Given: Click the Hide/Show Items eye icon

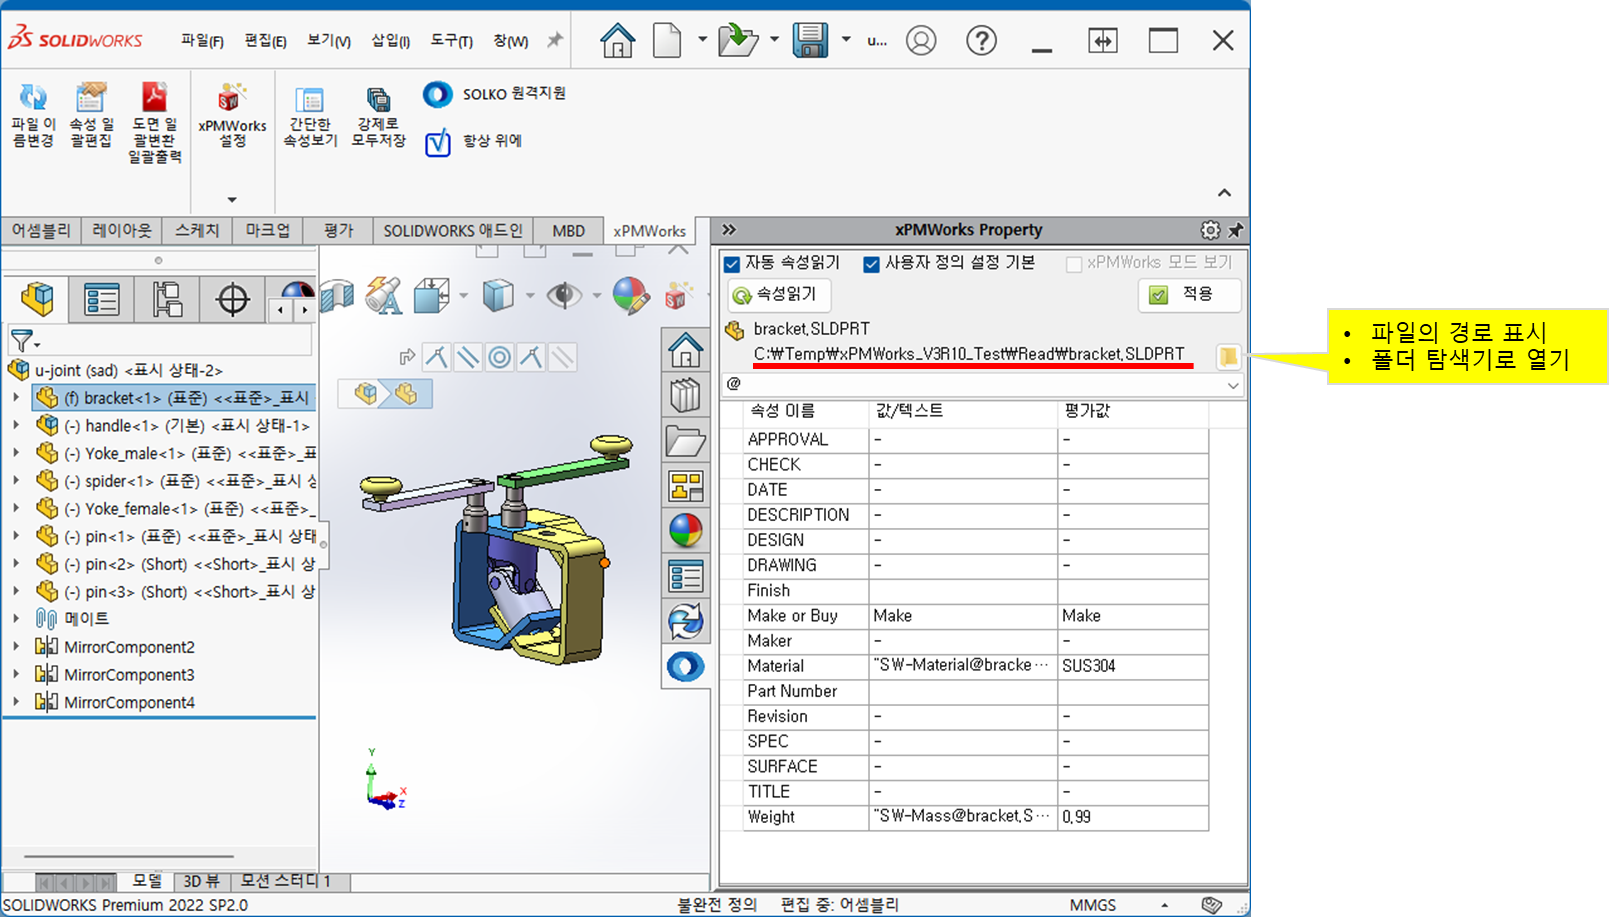Looking at the screenshot, I should [564, 295].
